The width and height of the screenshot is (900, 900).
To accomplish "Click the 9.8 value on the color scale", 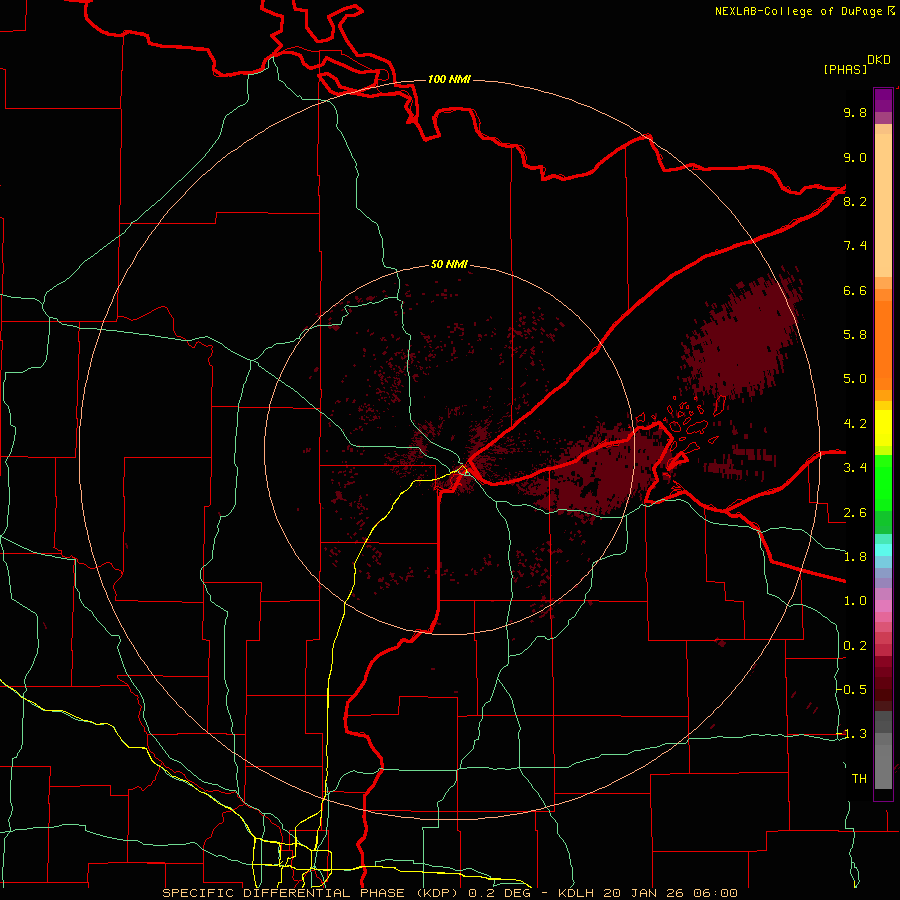I will tap(855, 112).
